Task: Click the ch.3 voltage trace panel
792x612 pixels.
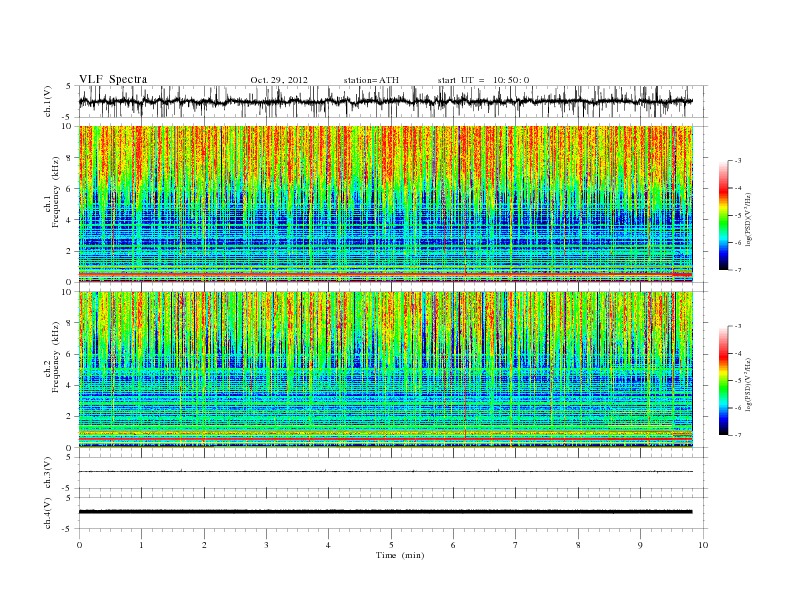Action: click(393, 473)
